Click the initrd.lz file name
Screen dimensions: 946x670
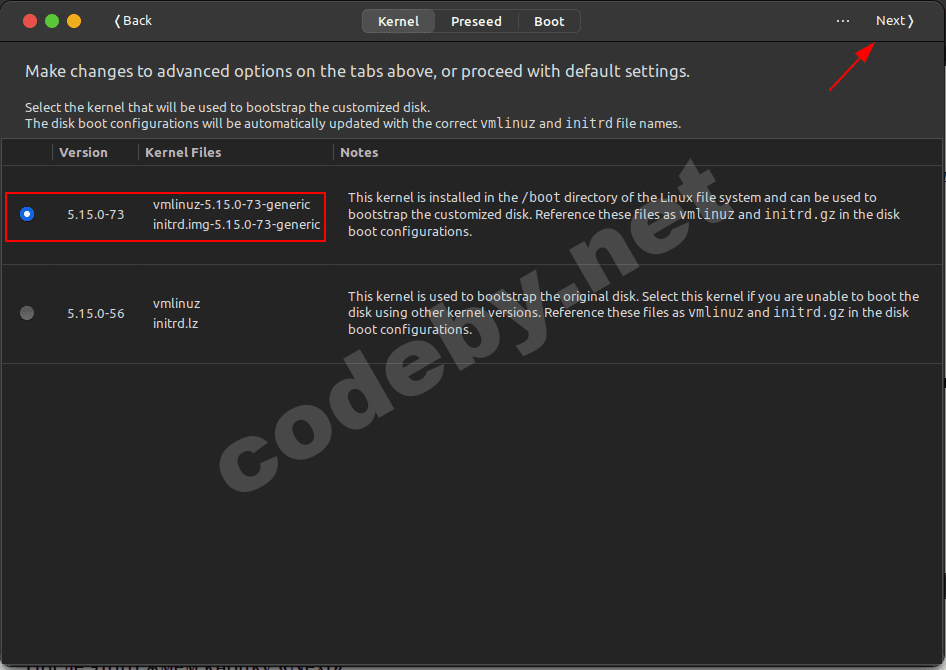click(x=175, y=323)
